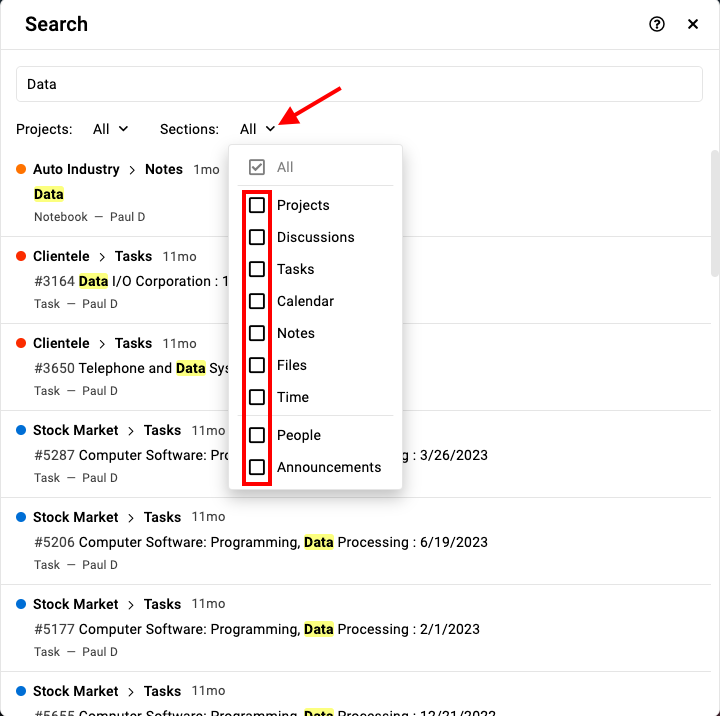
Task: Open the search help icon
Action: tap(657, 24)
